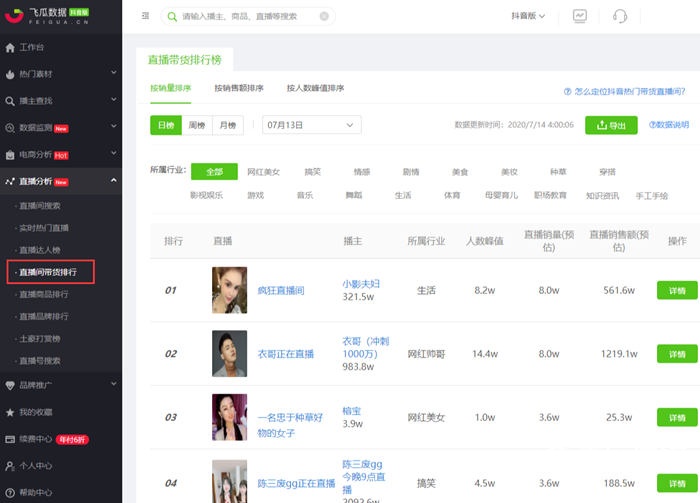Toggle the sidebar collapse hamburger icon

pos(146,16)
